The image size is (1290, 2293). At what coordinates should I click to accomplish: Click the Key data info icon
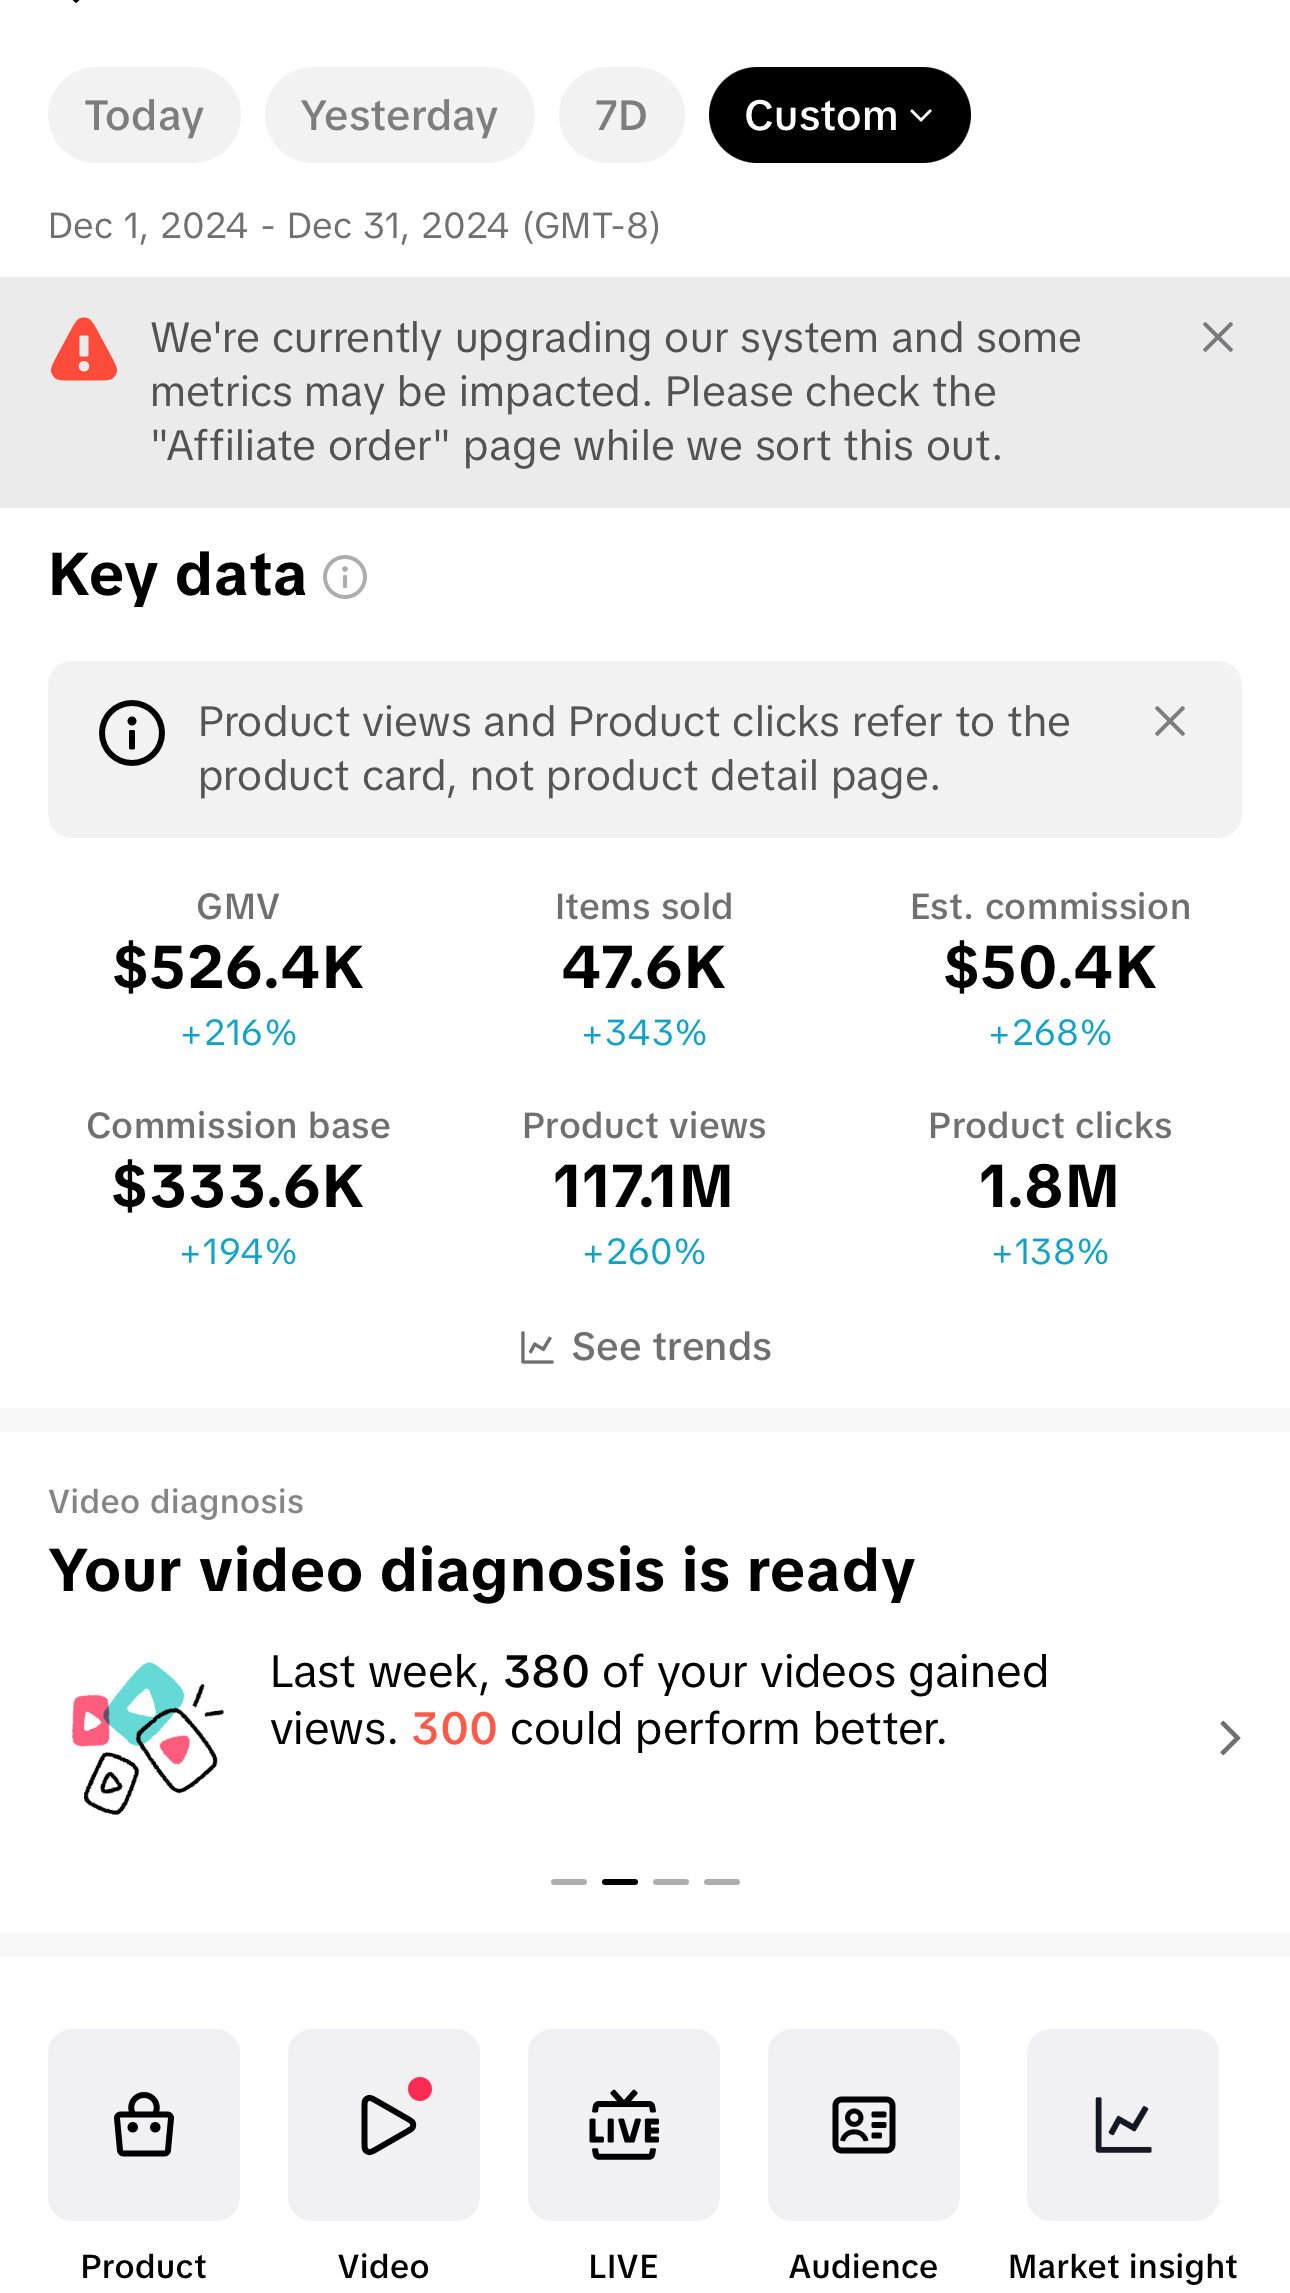(344, 576)
